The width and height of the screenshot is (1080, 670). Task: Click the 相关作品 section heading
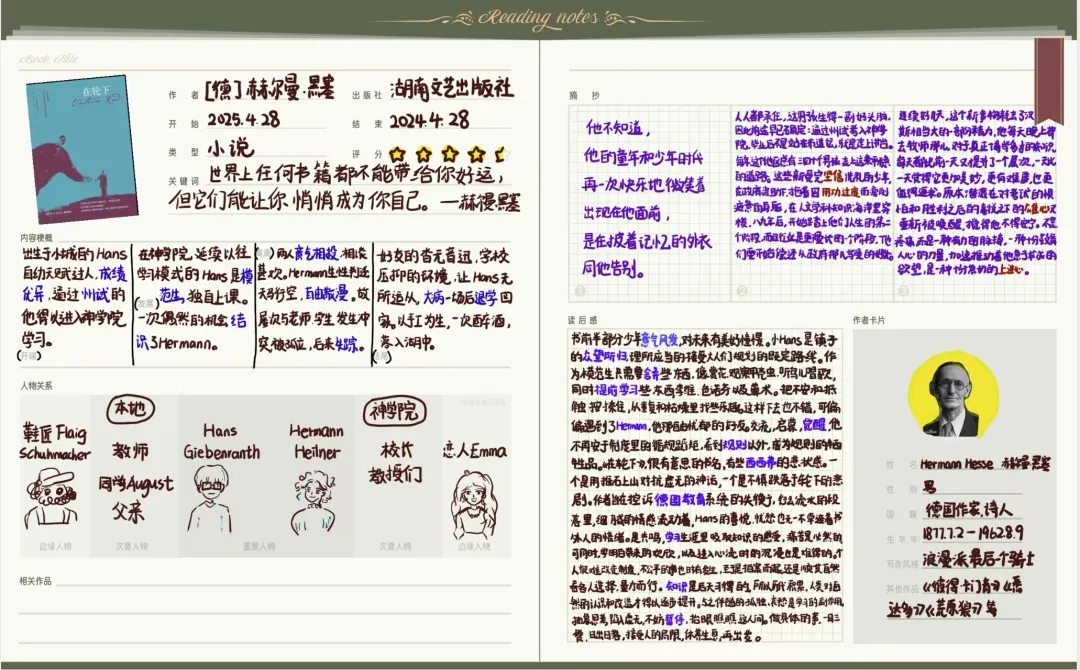[x=36, y=581]
